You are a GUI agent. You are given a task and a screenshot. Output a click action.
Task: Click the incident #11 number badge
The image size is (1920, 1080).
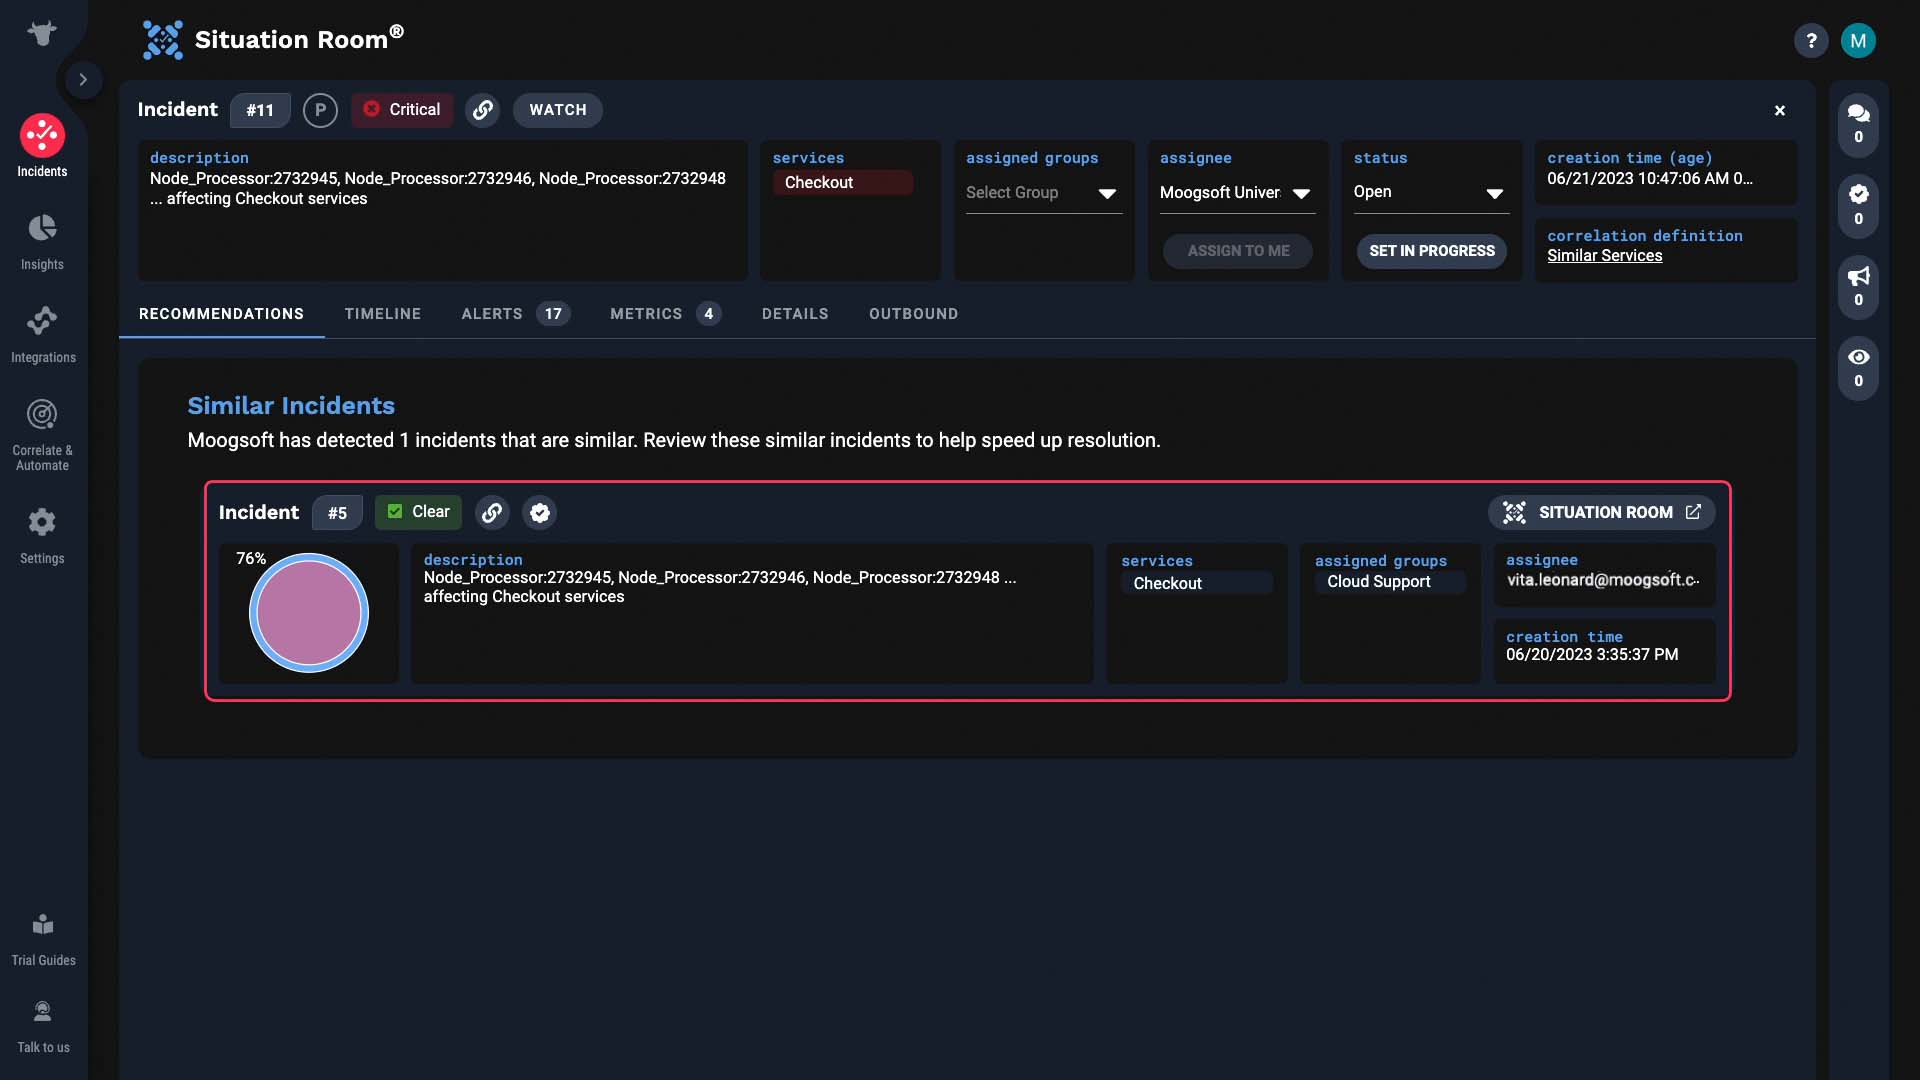pos(260,110)
